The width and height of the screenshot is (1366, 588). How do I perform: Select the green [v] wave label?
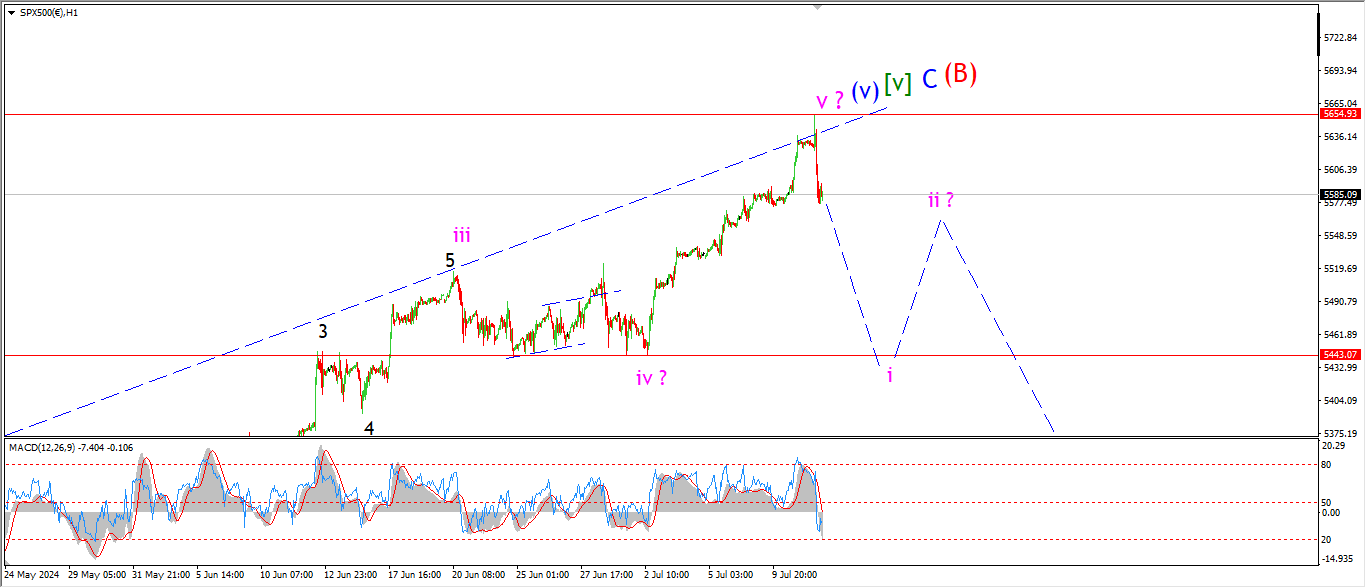coord(898,83)
